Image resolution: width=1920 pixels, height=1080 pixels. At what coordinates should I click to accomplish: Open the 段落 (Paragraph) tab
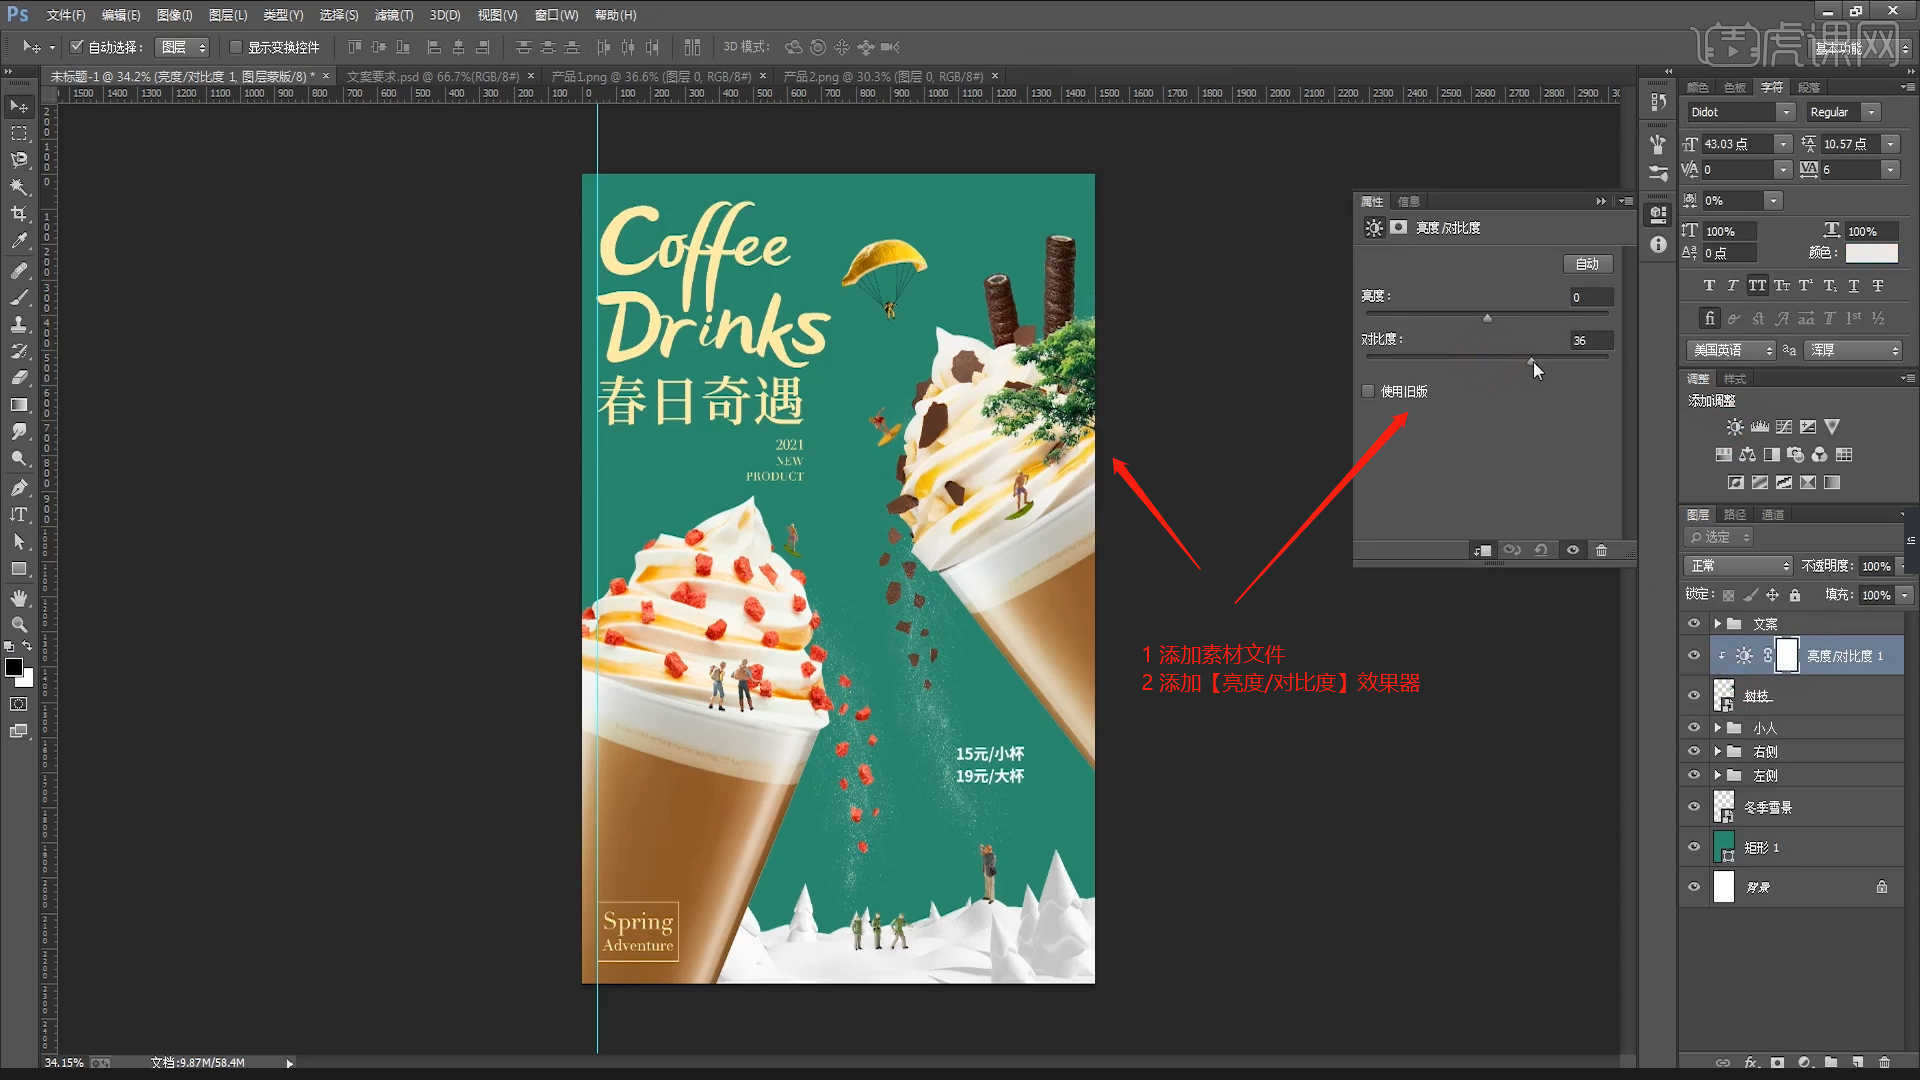click(x=1809, y=87)
